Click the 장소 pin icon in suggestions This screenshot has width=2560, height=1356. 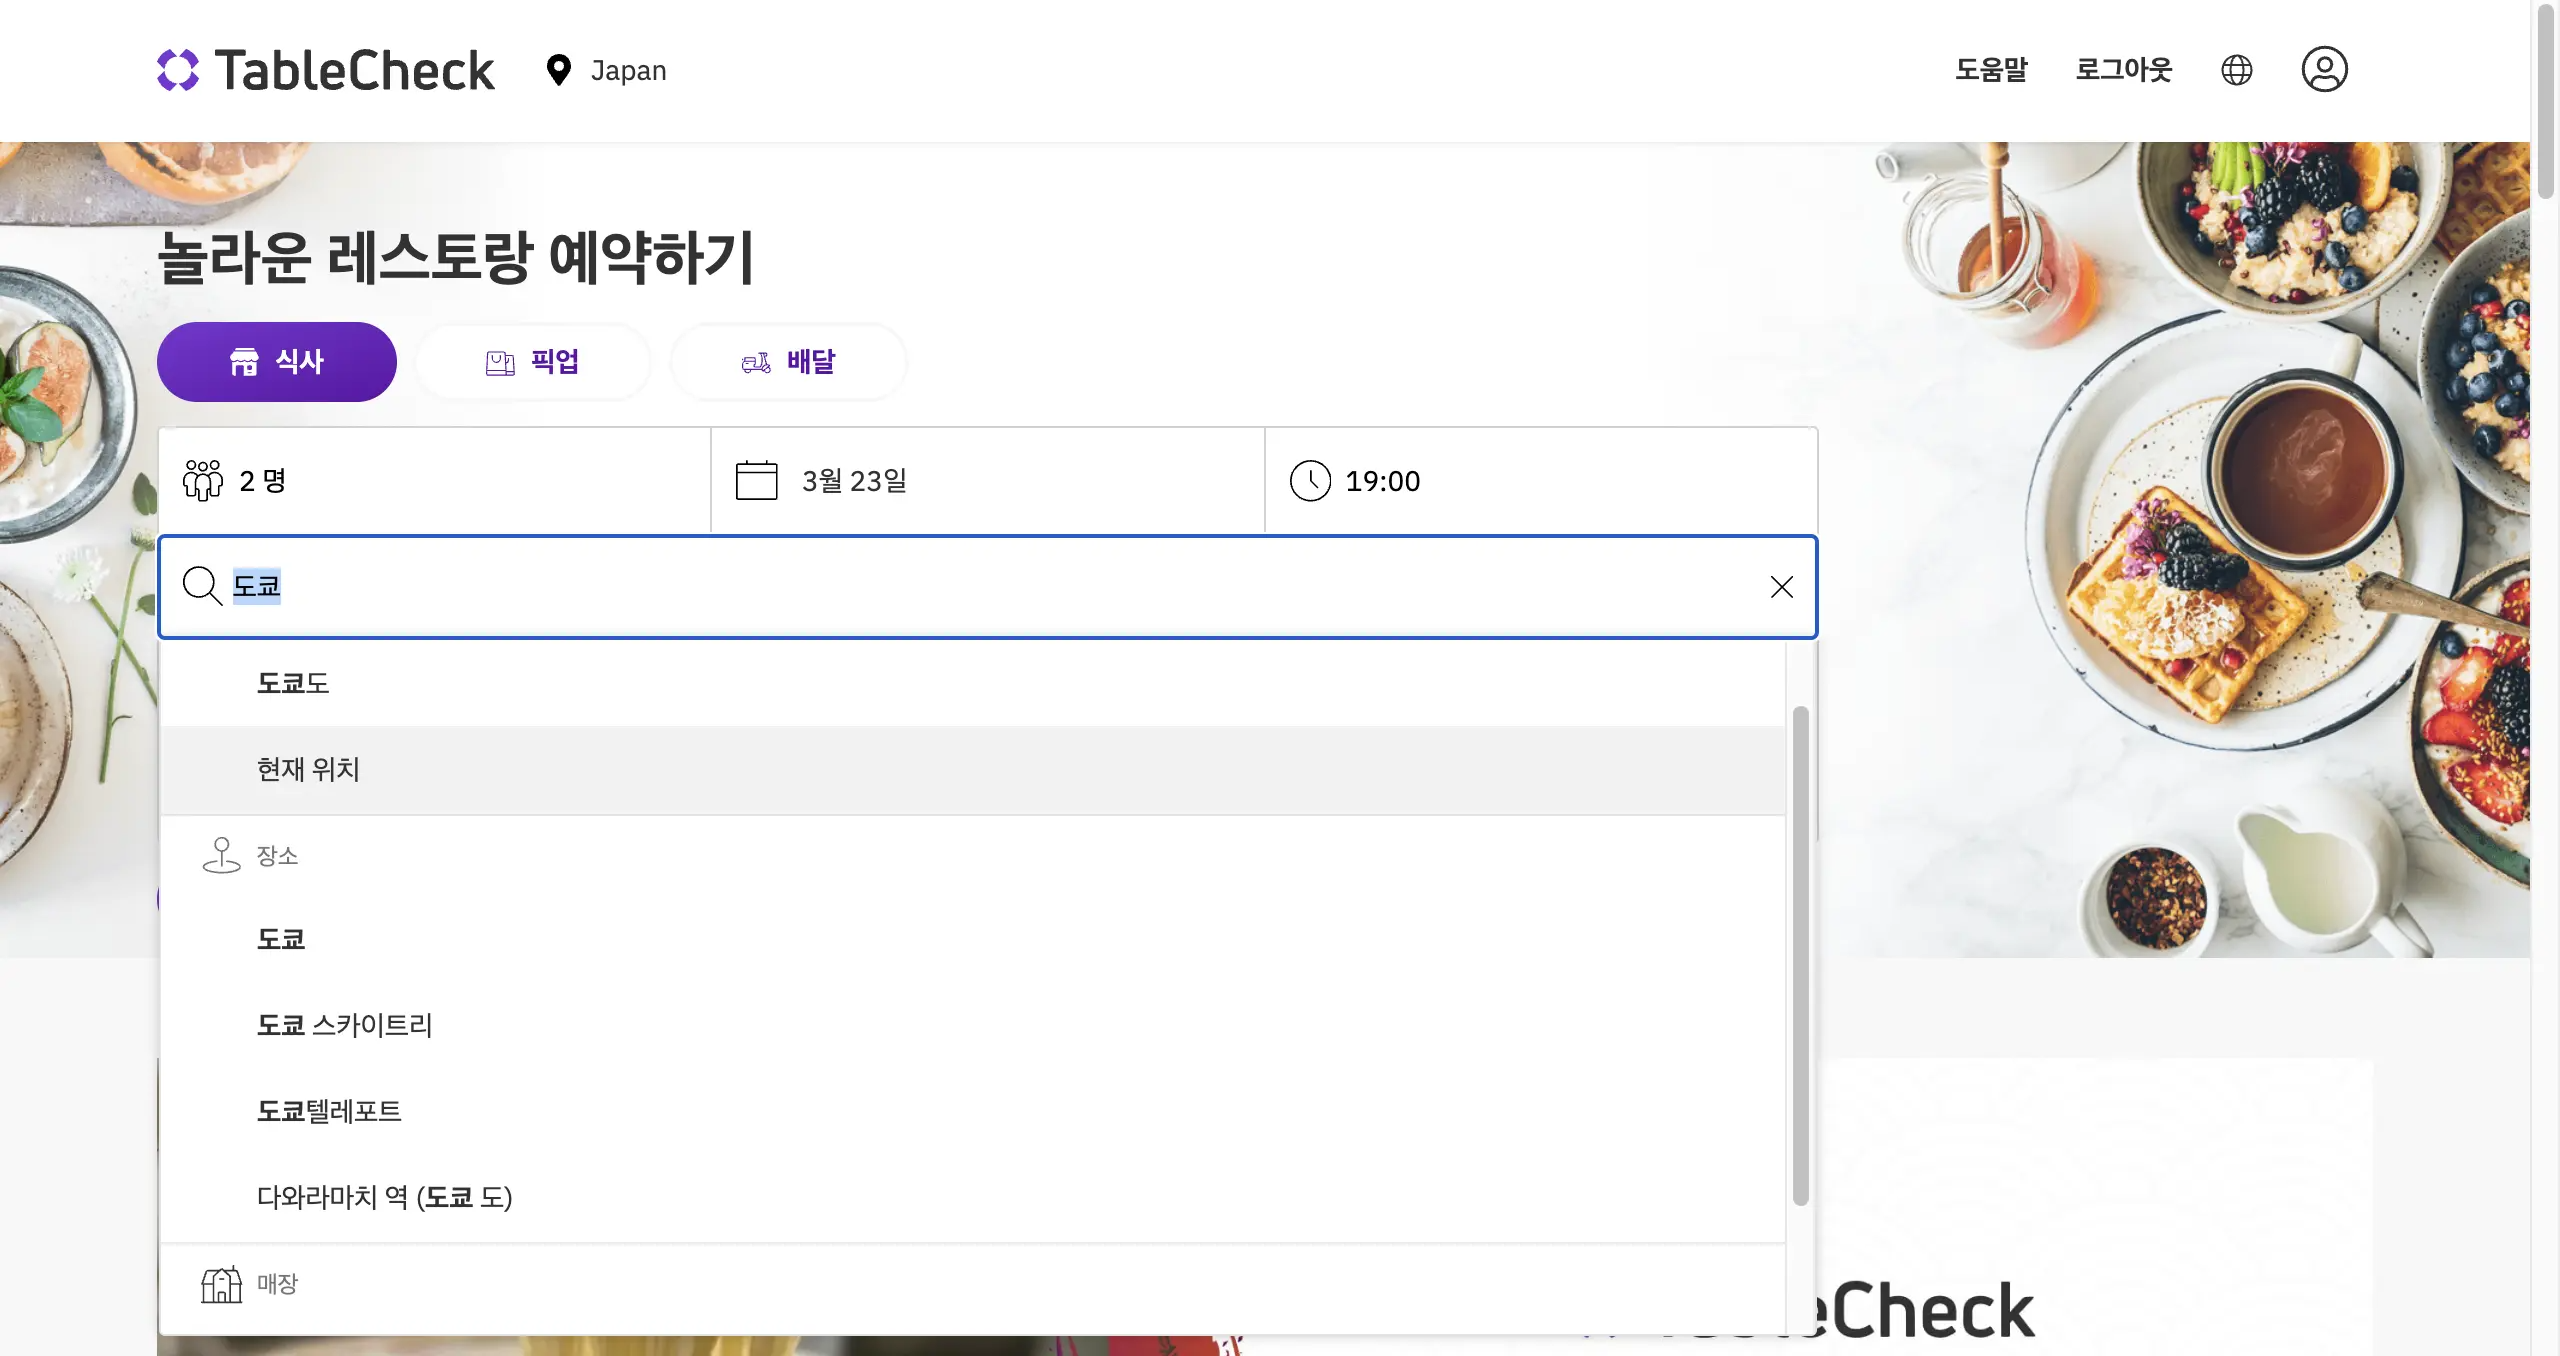point(222,855)
